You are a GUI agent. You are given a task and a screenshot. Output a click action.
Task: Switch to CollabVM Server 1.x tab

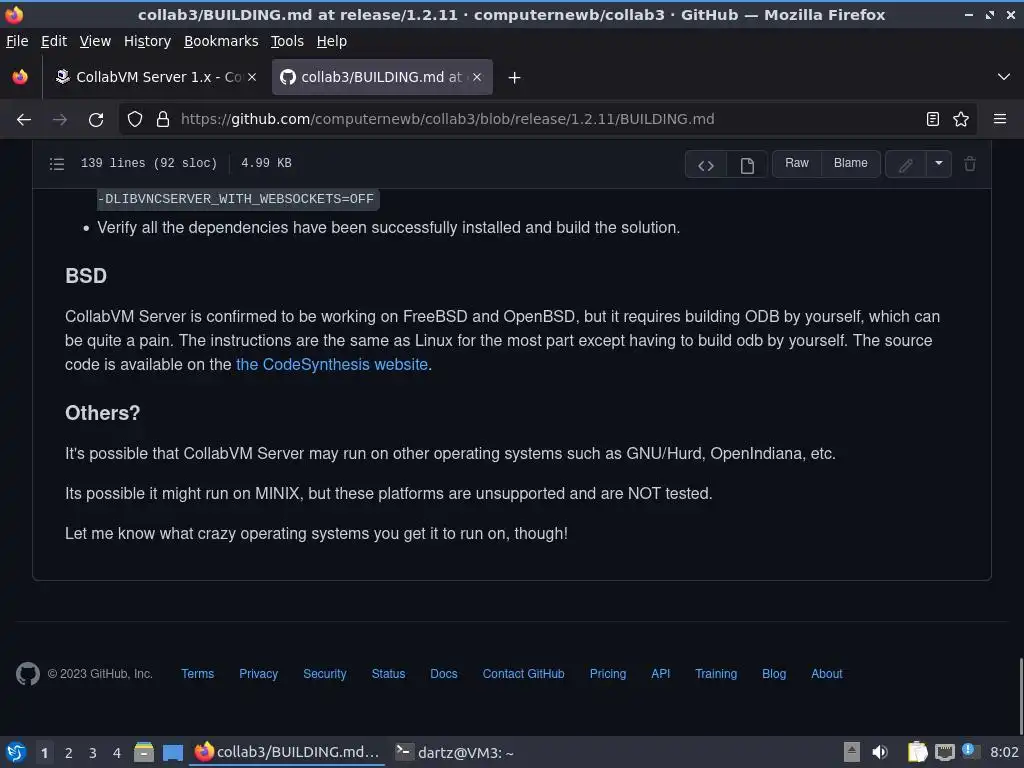pyautogui.click(x=156, y=77)
